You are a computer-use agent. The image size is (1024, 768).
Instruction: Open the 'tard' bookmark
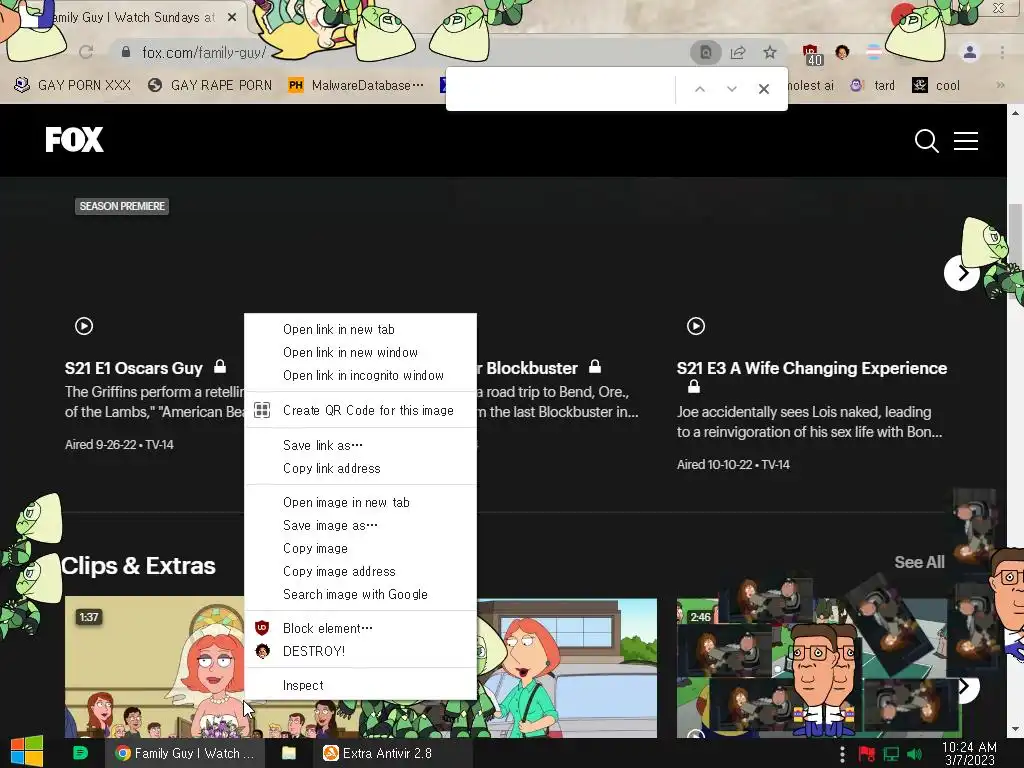[x=872, y=85]
